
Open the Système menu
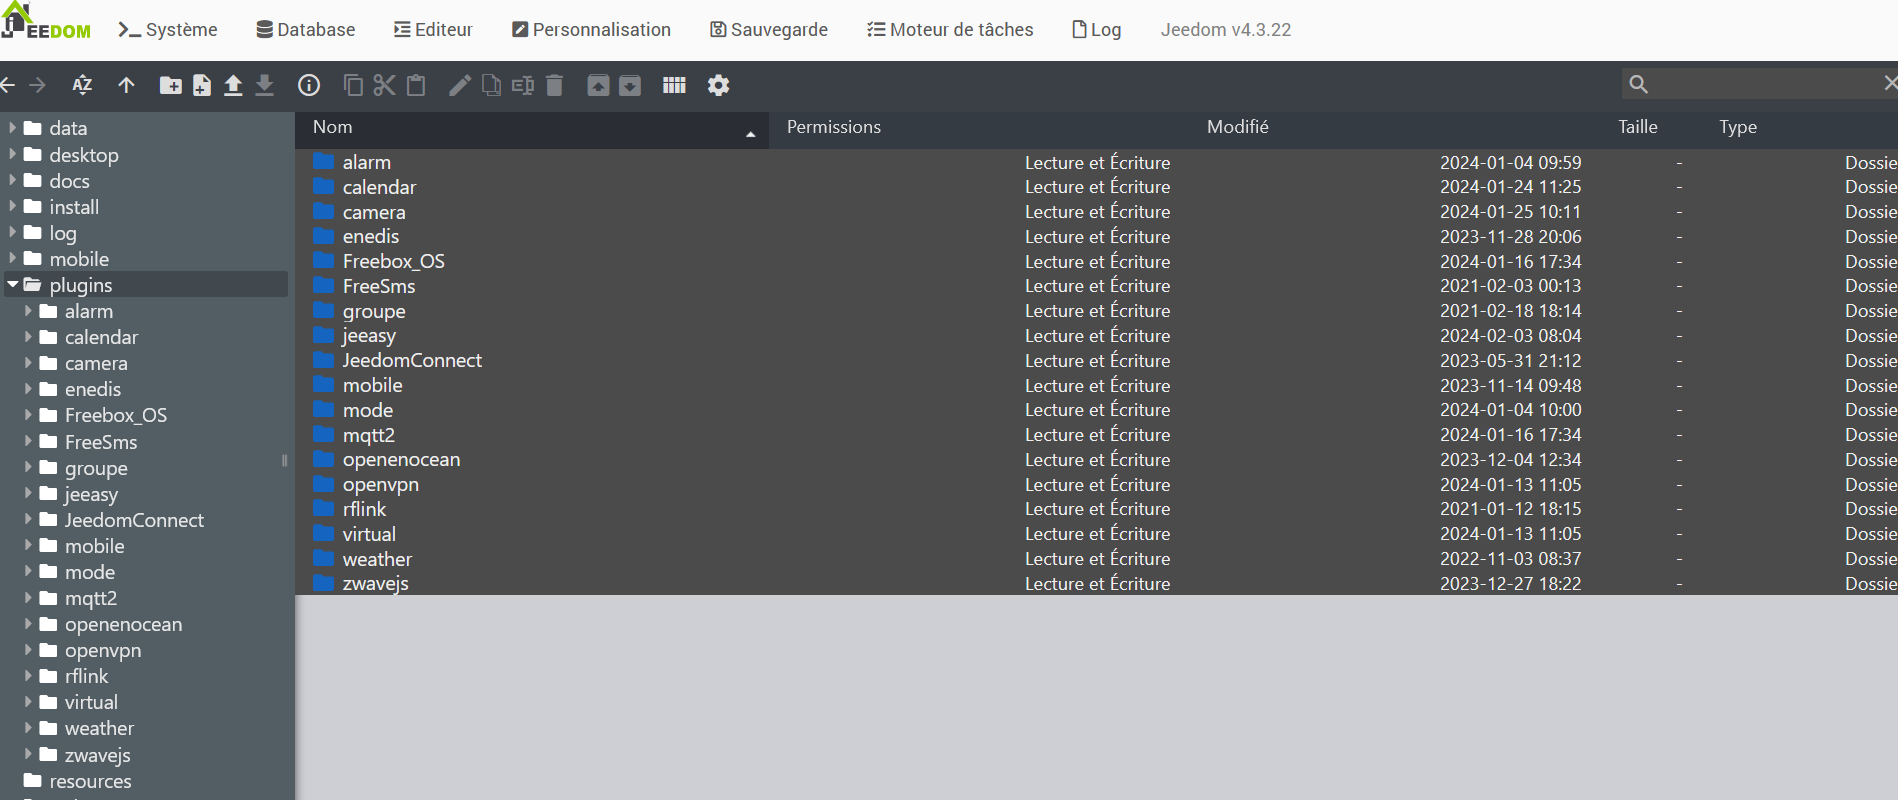168,30
